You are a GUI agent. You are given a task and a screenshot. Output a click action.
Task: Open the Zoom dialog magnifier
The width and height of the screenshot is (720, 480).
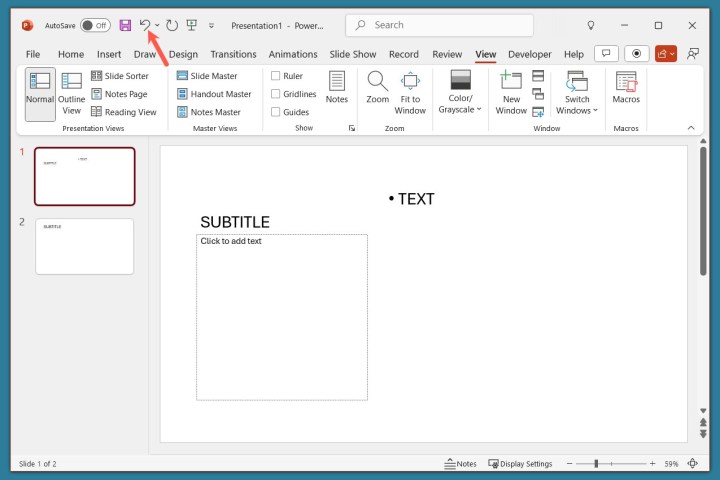click(x=377, y=87)
